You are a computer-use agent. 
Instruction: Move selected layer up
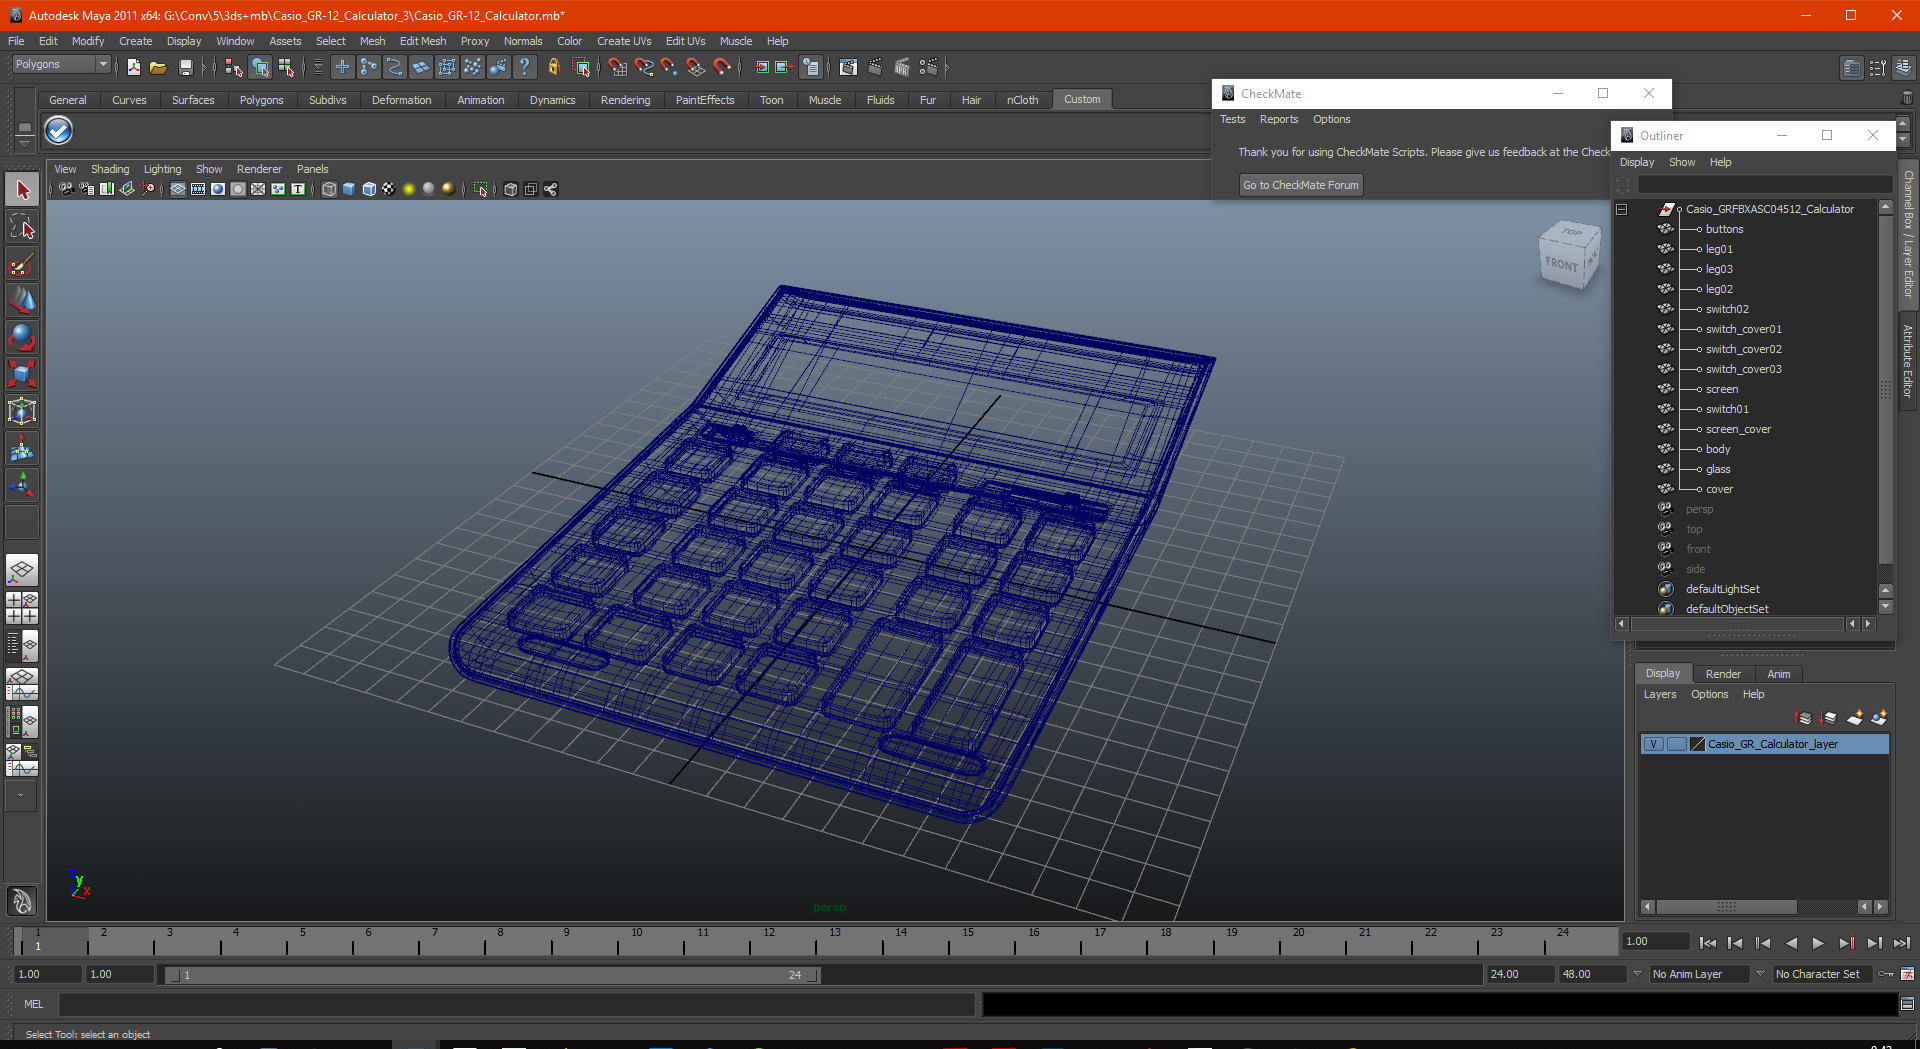pos(1803,718)
